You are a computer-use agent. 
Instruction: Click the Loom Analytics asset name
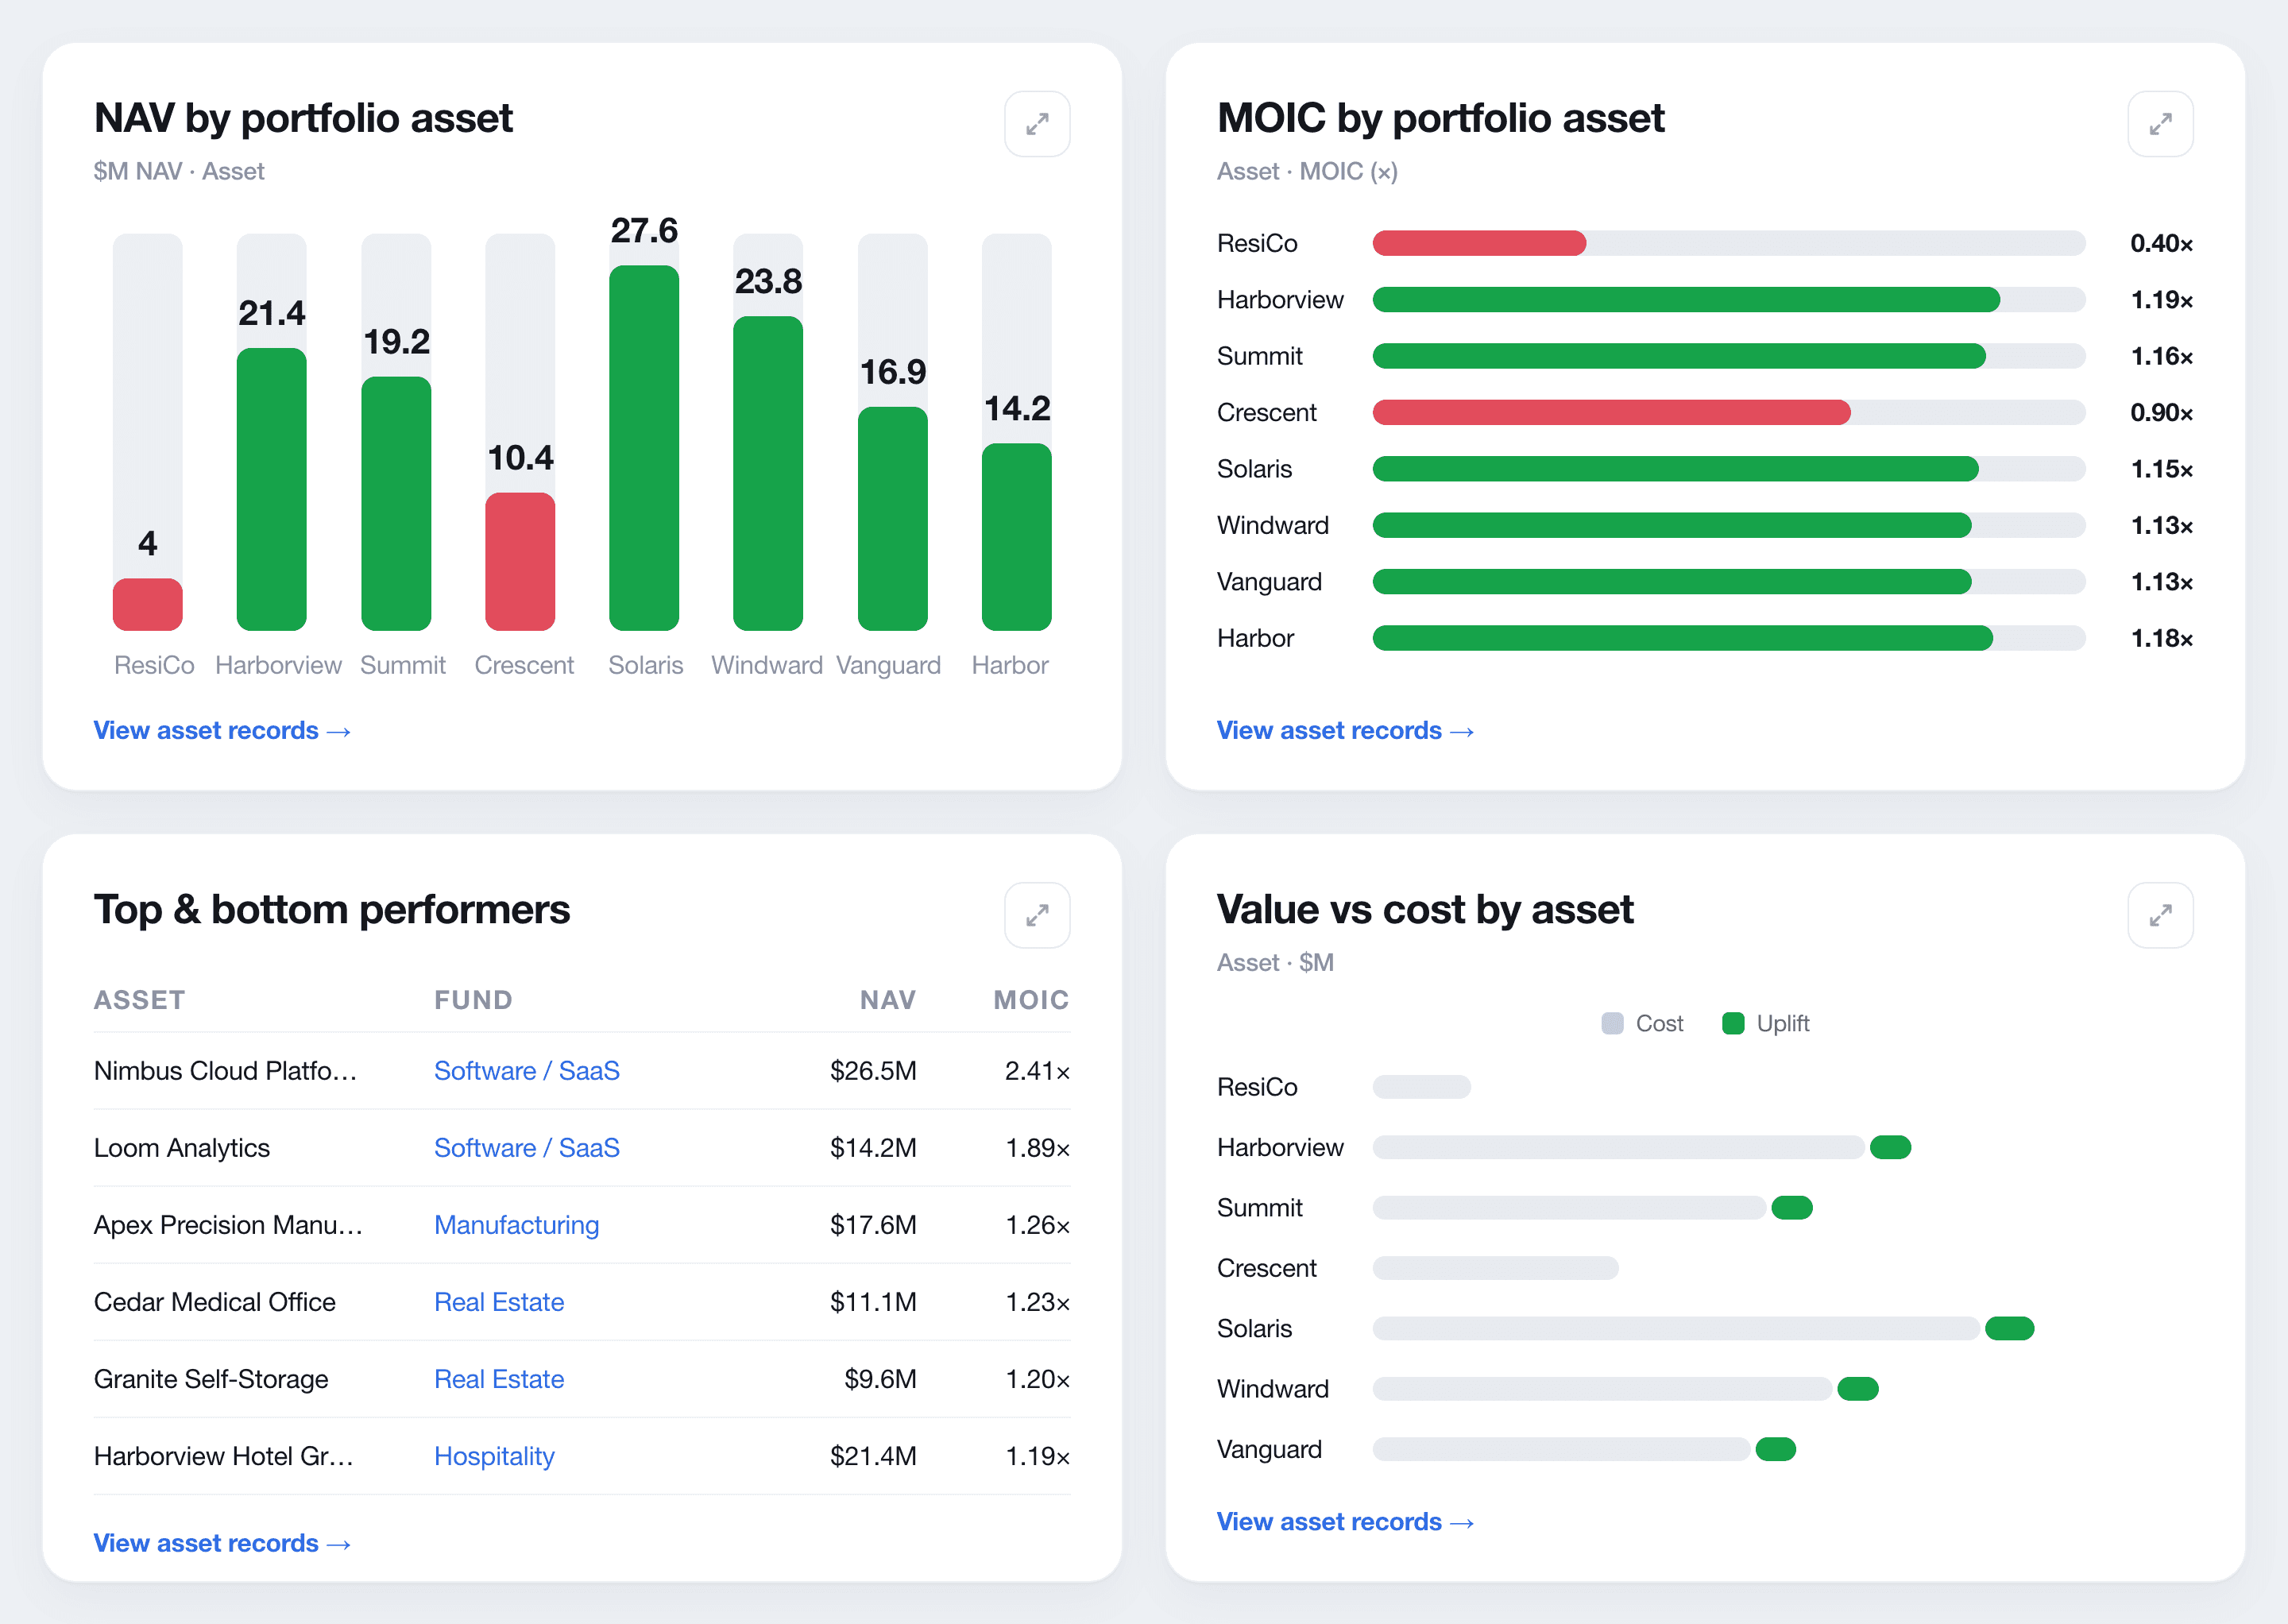tap(182, 1148)
